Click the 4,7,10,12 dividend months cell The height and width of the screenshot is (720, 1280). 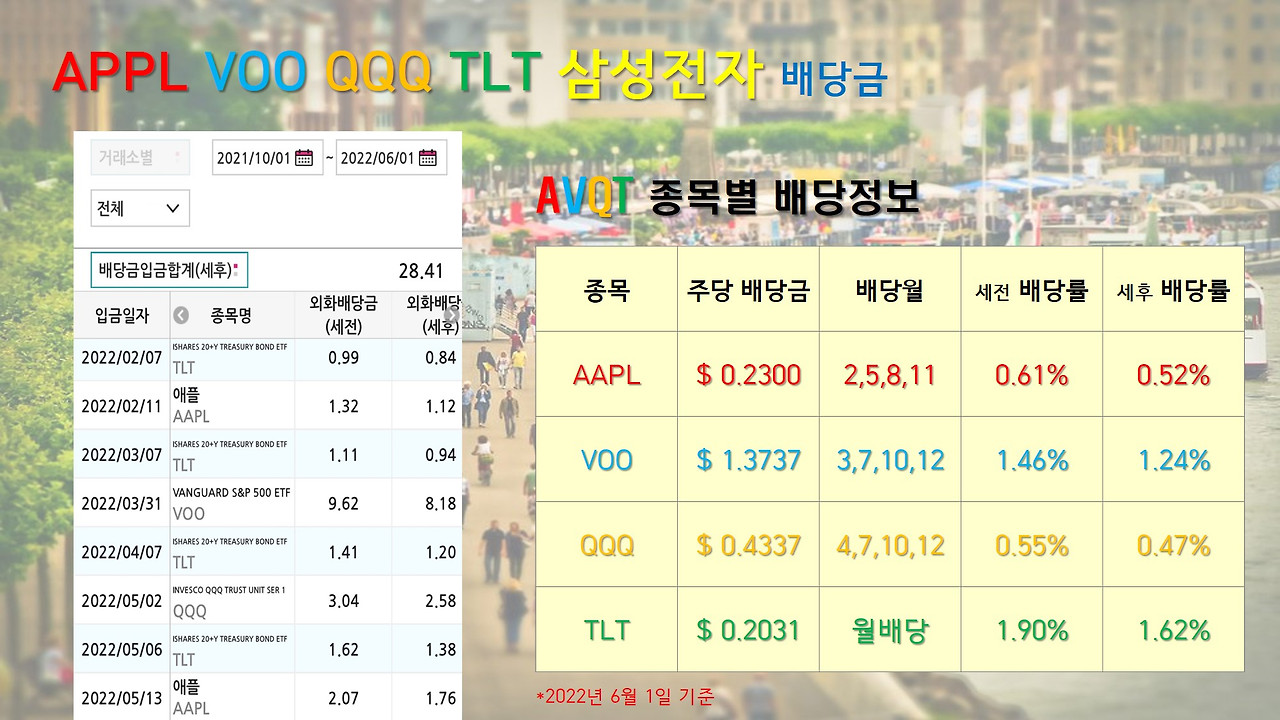tap(890, 545)
